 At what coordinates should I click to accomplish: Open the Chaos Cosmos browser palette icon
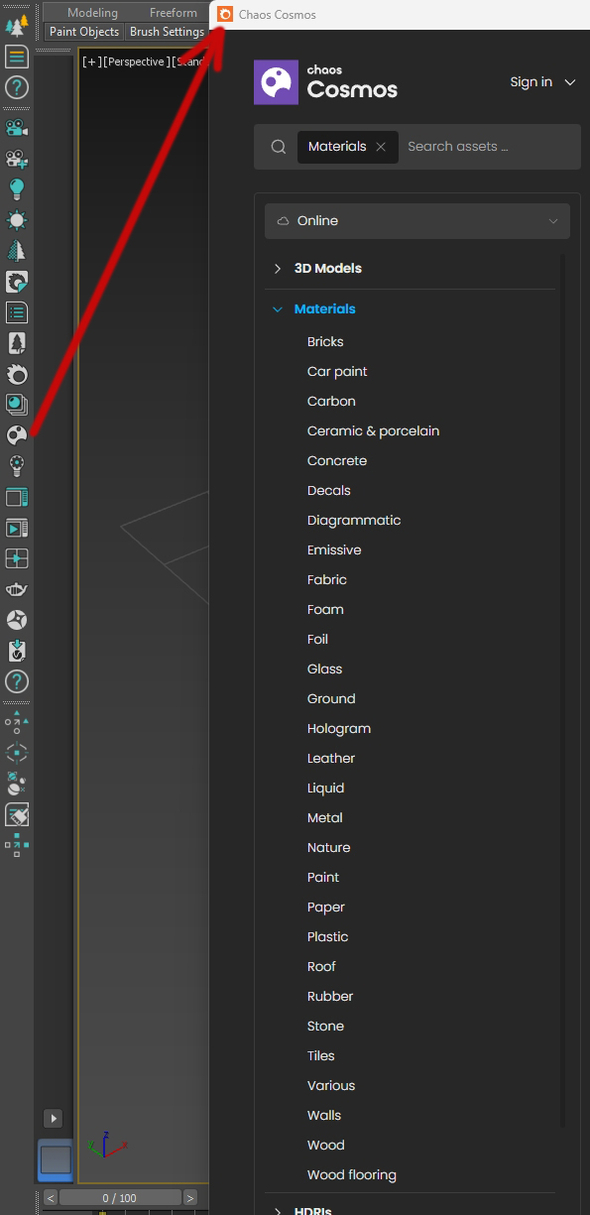17,435
